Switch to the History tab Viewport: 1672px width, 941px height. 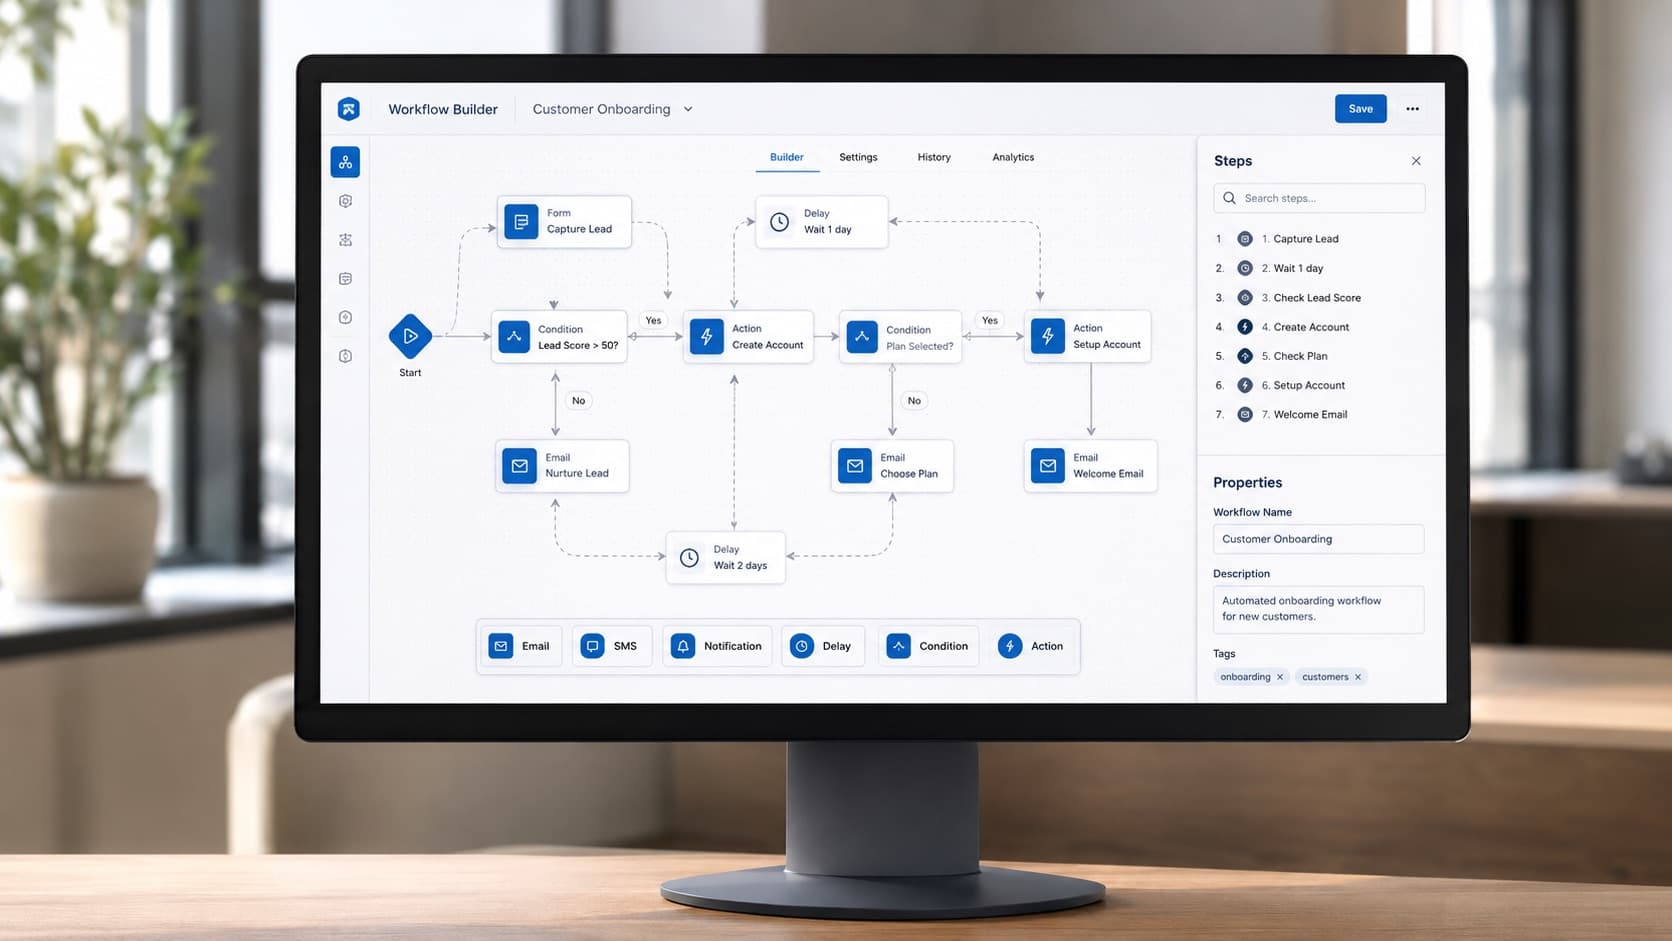934,157
